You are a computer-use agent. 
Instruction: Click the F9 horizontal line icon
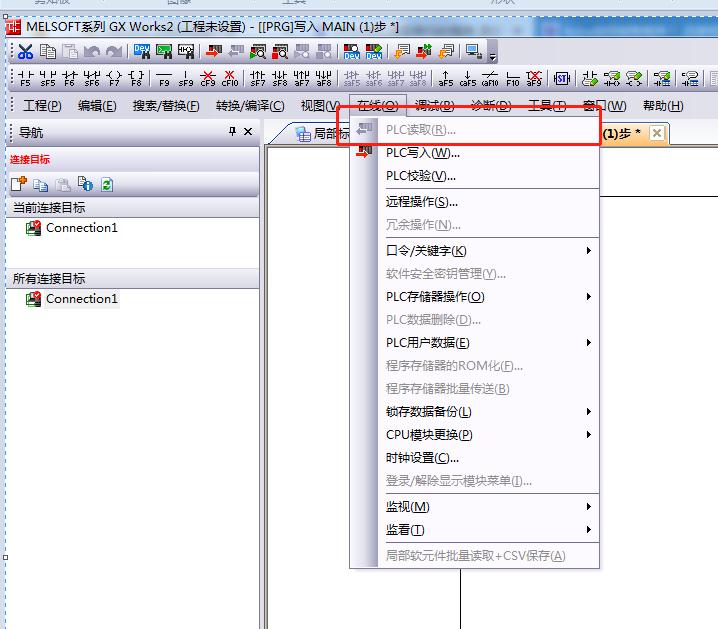[x=164, y=78]
